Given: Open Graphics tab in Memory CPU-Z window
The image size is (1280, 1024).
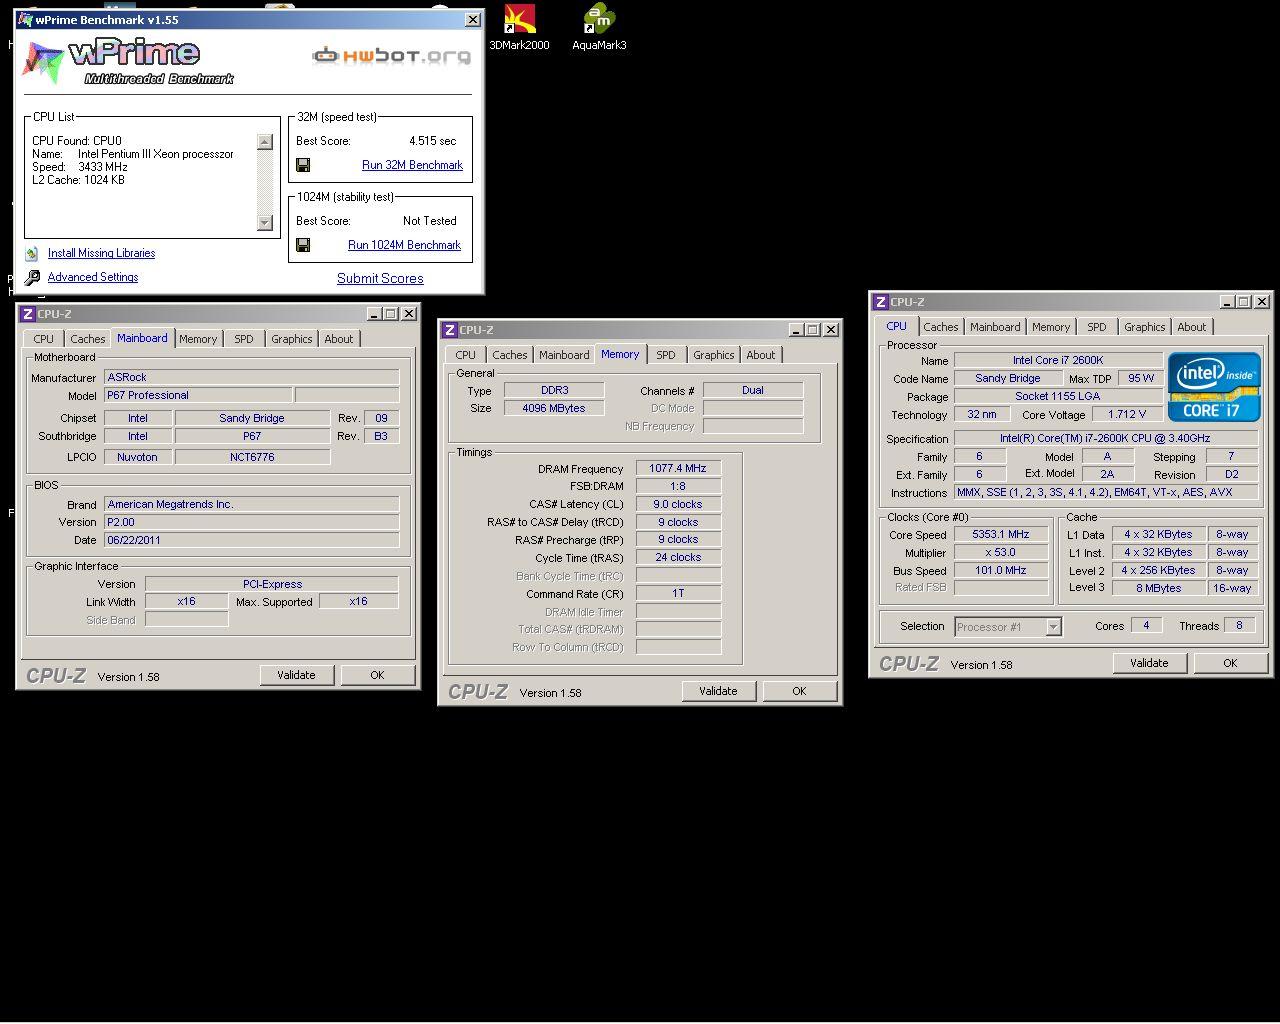Looking at the screenshot, I should (714, 355).
